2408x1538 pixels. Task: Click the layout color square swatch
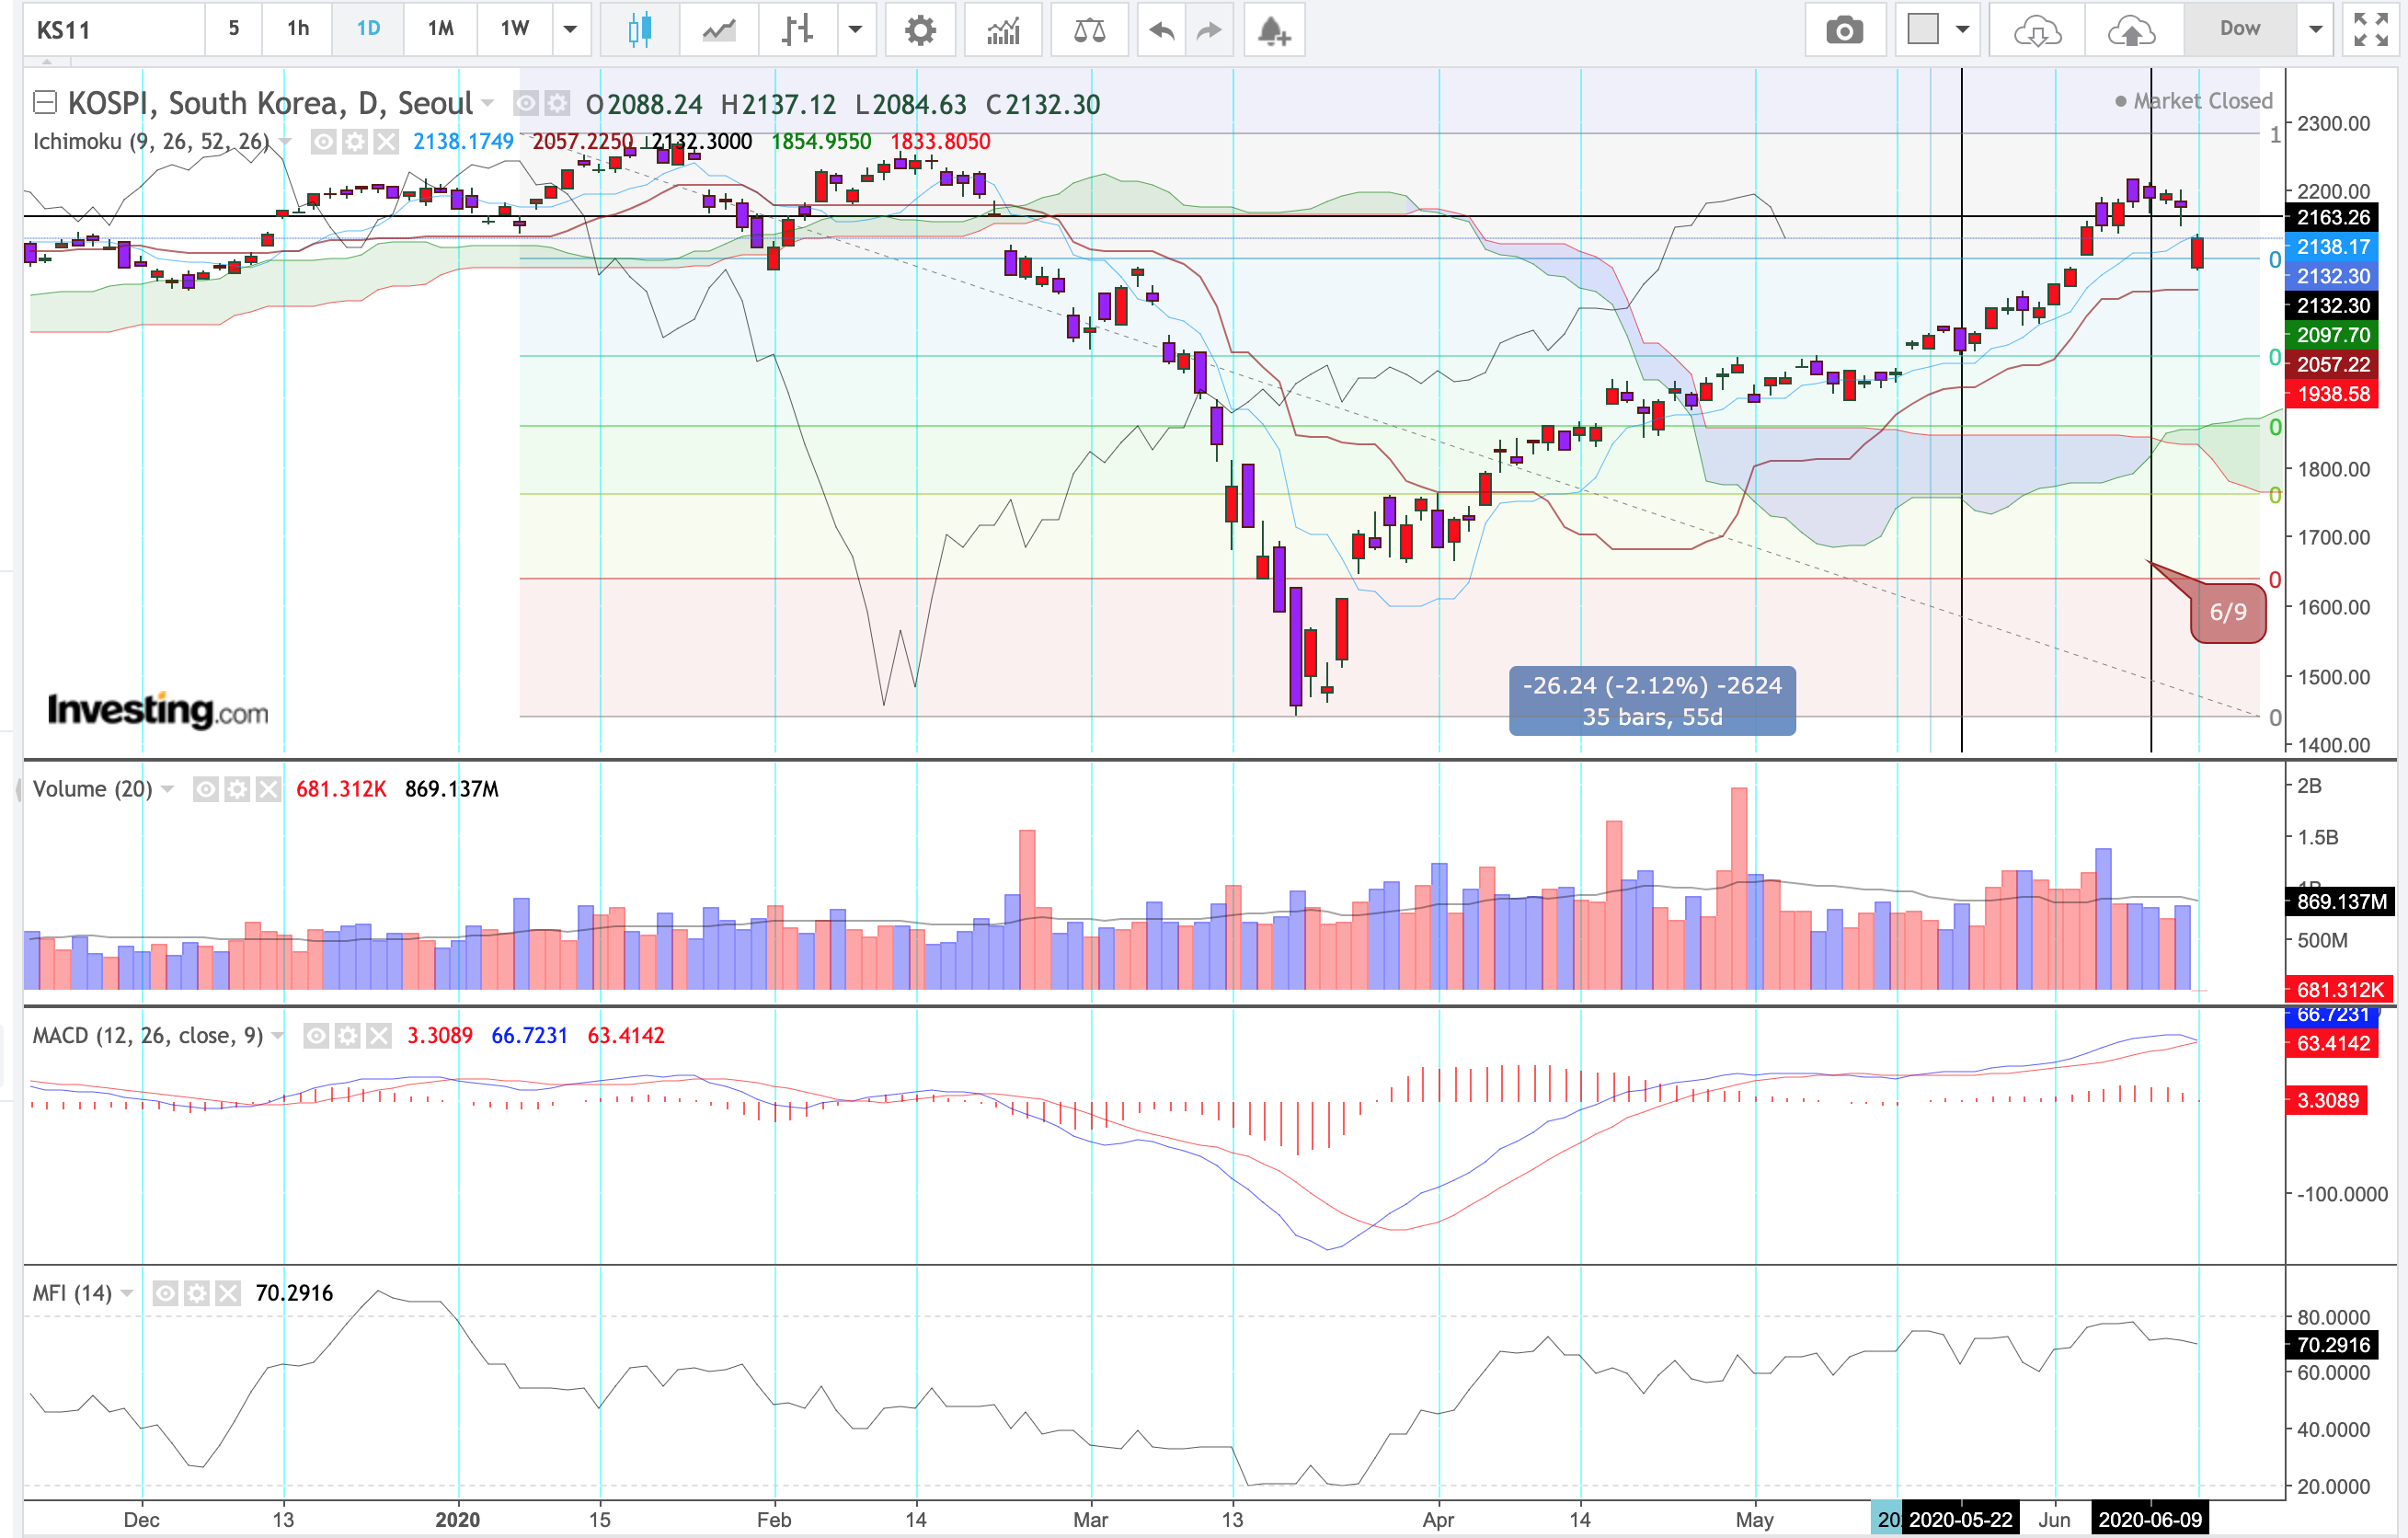pyautogui.click(x=1922, y=30)
